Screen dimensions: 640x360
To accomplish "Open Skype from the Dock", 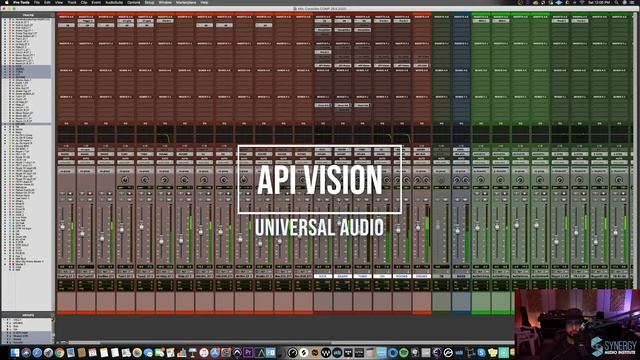I will coord(481,352).
